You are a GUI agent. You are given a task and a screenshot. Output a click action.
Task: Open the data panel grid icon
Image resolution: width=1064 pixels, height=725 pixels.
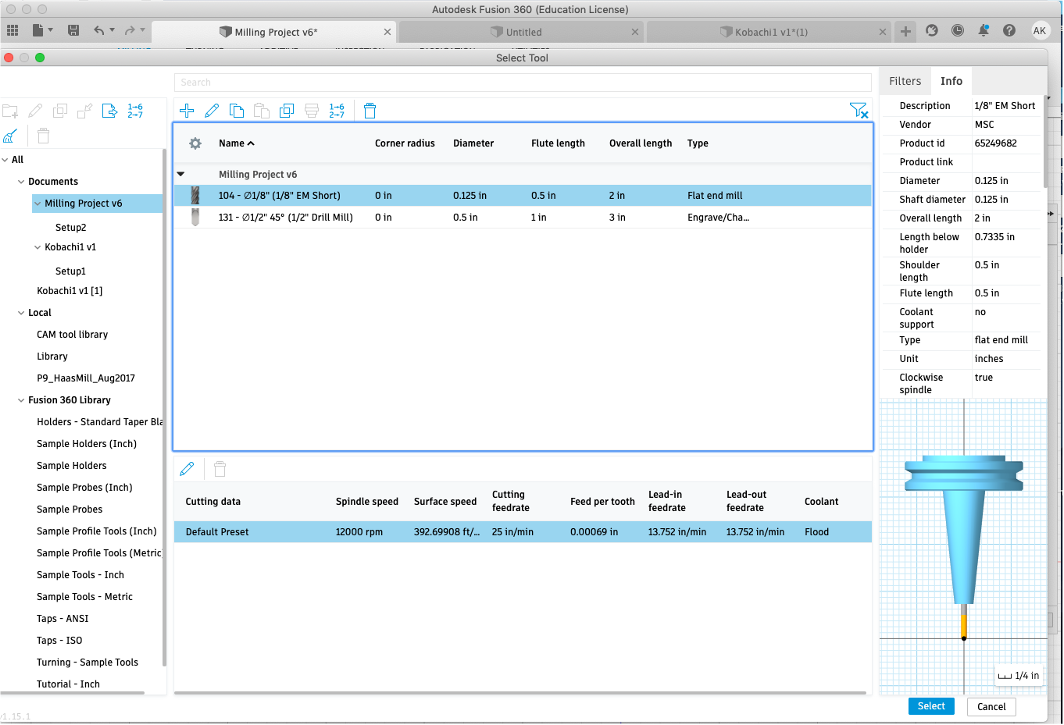click(x=12, y=31)
